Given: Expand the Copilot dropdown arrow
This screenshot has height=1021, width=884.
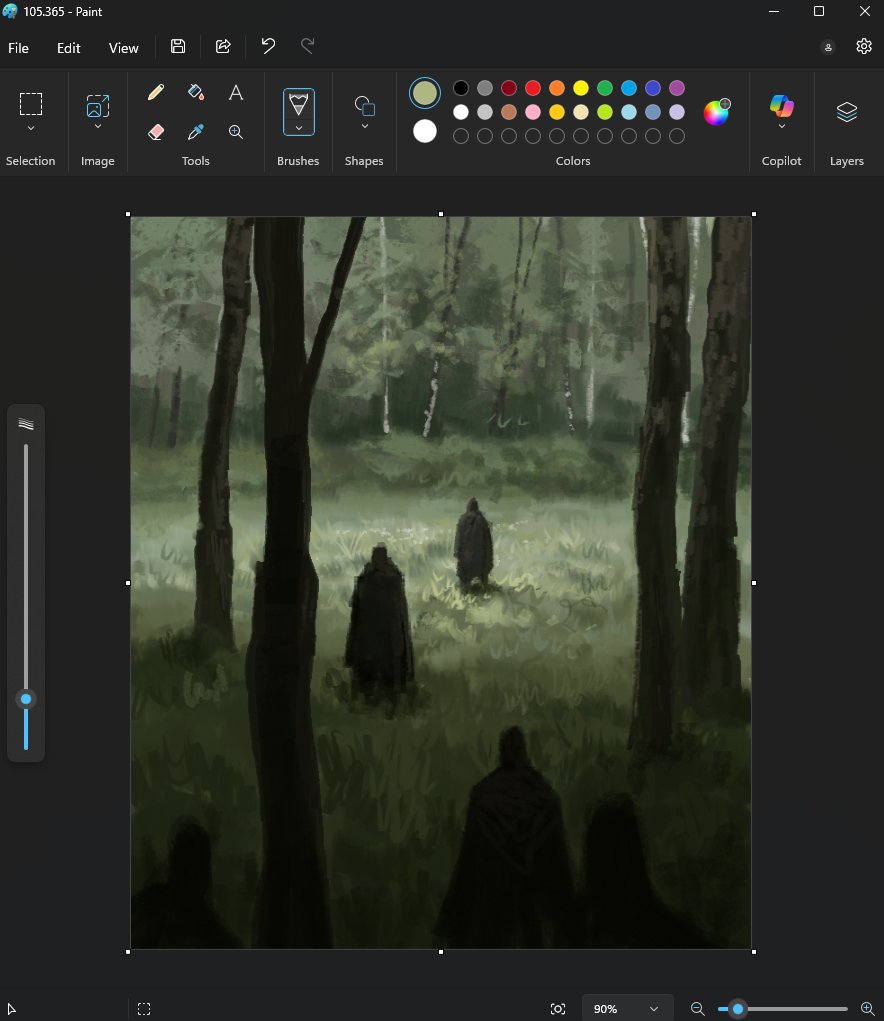Looking at the screenshot, I should coord(781,126).
